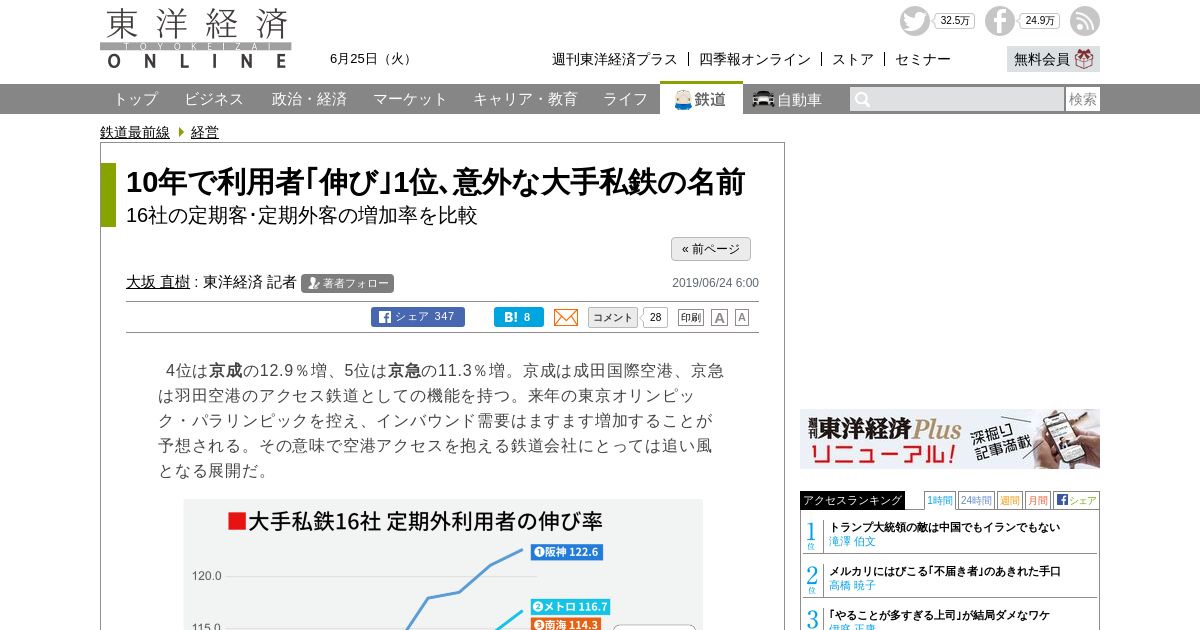Share article via Facebook シェア 347 button

point(418,317)
